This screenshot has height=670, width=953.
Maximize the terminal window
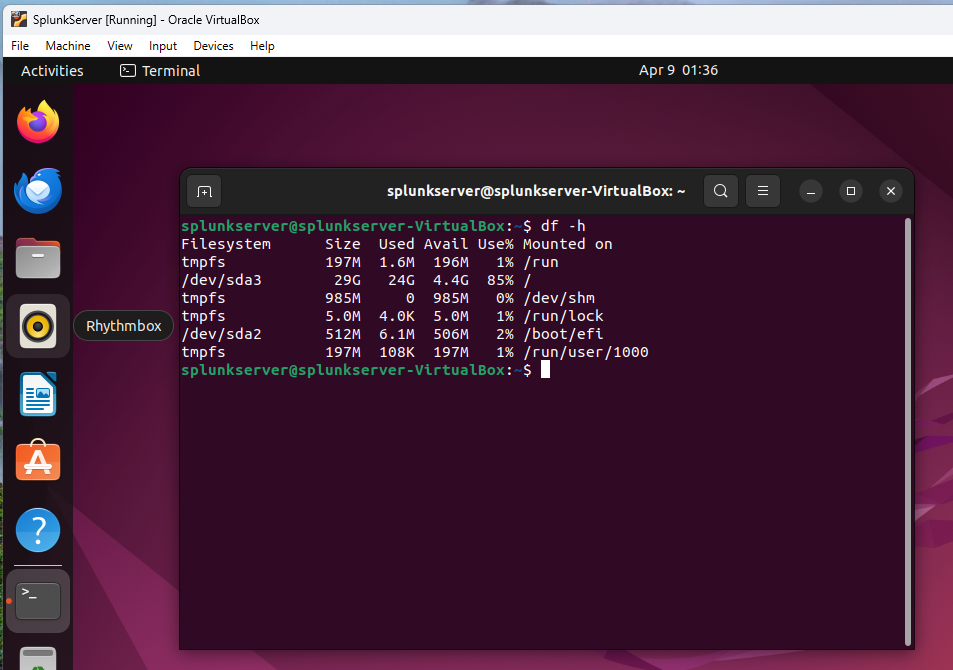coord(851,192)
